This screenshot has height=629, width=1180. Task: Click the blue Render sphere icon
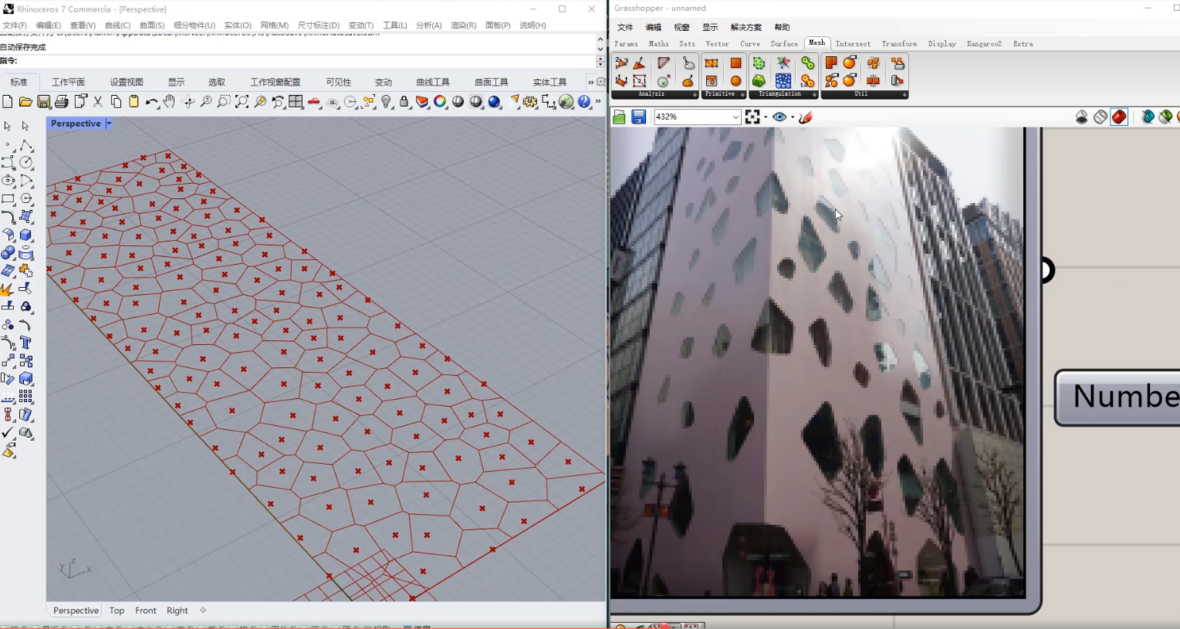(x=494, y=102)
